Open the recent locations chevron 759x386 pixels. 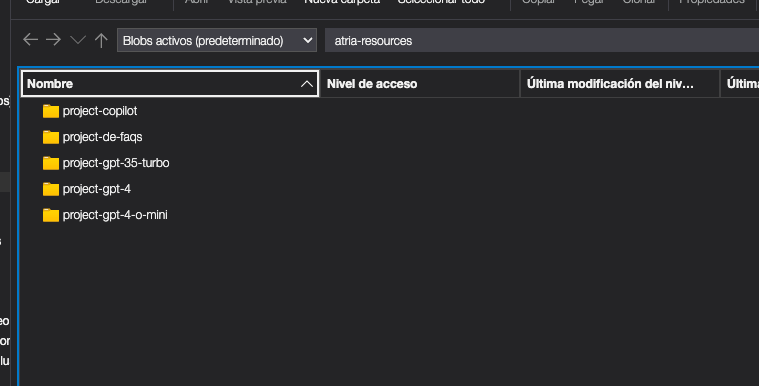click(x=77, y=40)
